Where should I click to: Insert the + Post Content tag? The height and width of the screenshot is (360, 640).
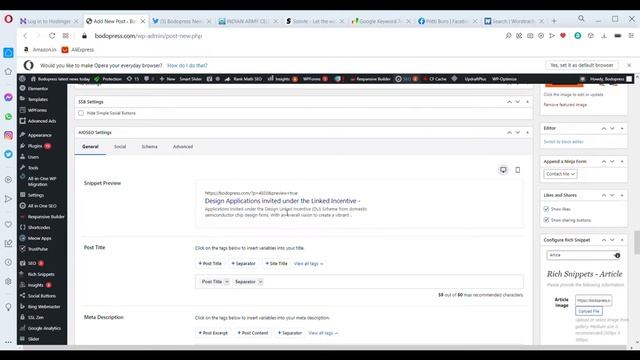pyautogui.click(x=253, y=333)
